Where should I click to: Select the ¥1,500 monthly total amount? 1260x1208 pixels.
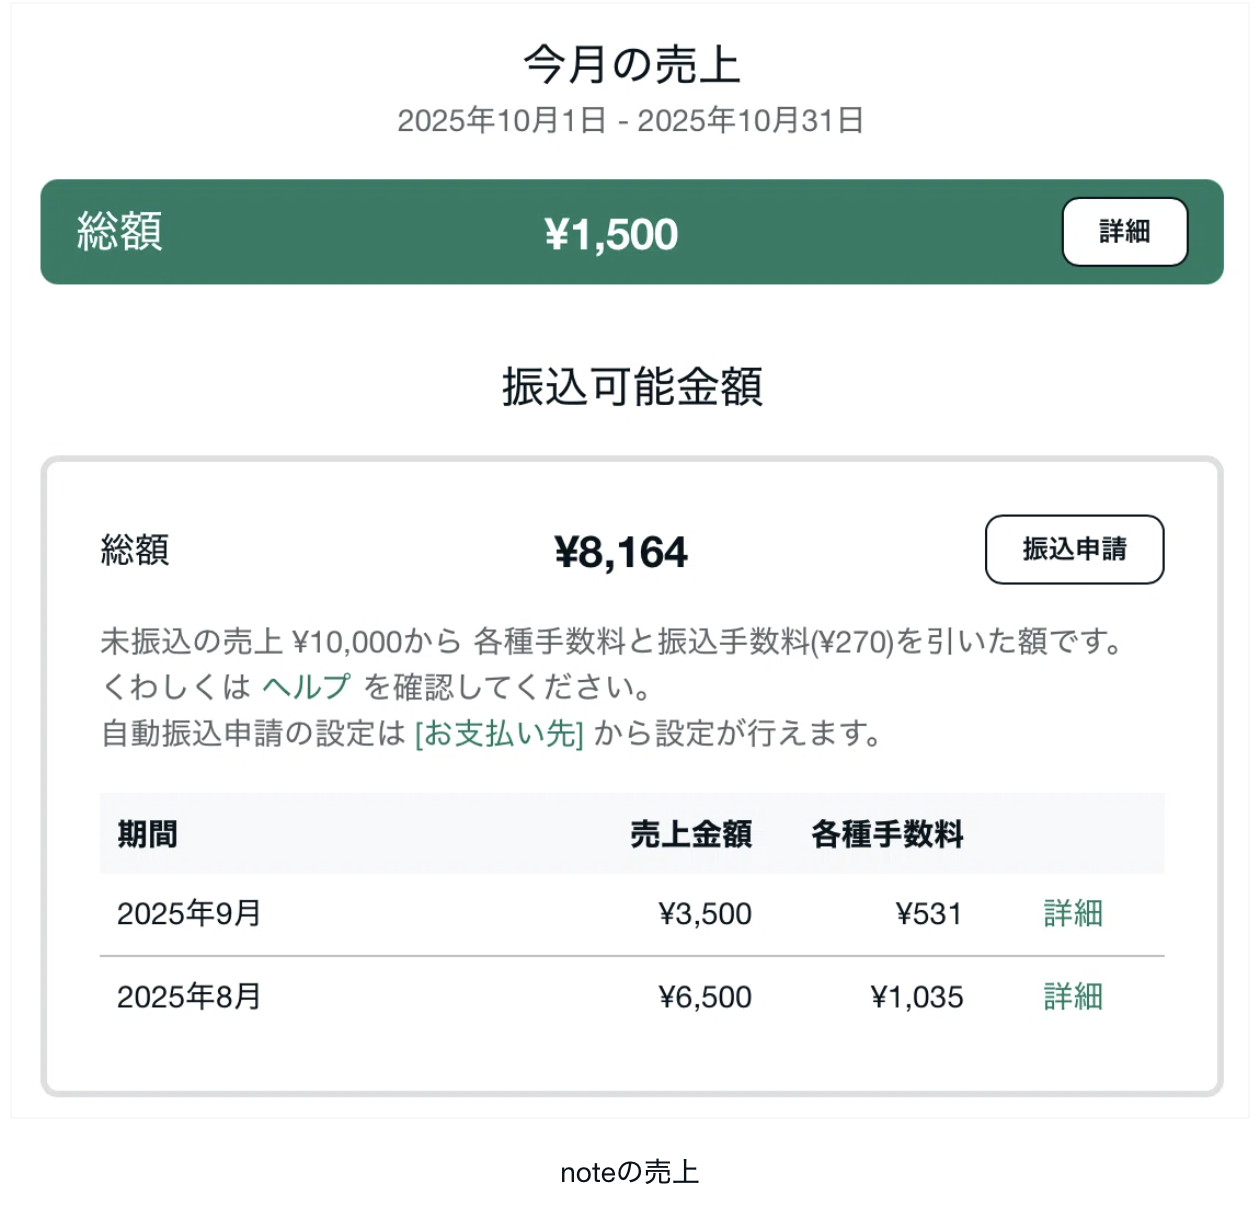point(611,235)
